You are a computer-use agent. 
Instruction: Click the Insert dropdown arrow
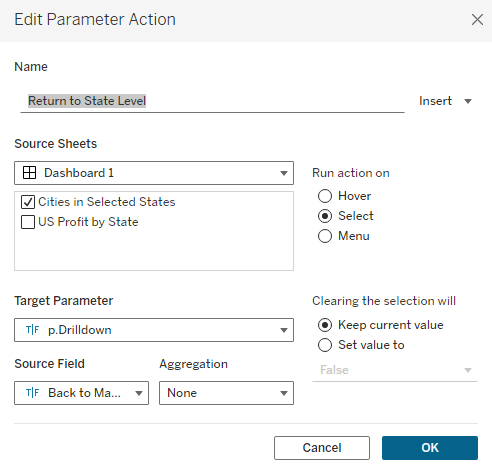[x=468, y=101]
